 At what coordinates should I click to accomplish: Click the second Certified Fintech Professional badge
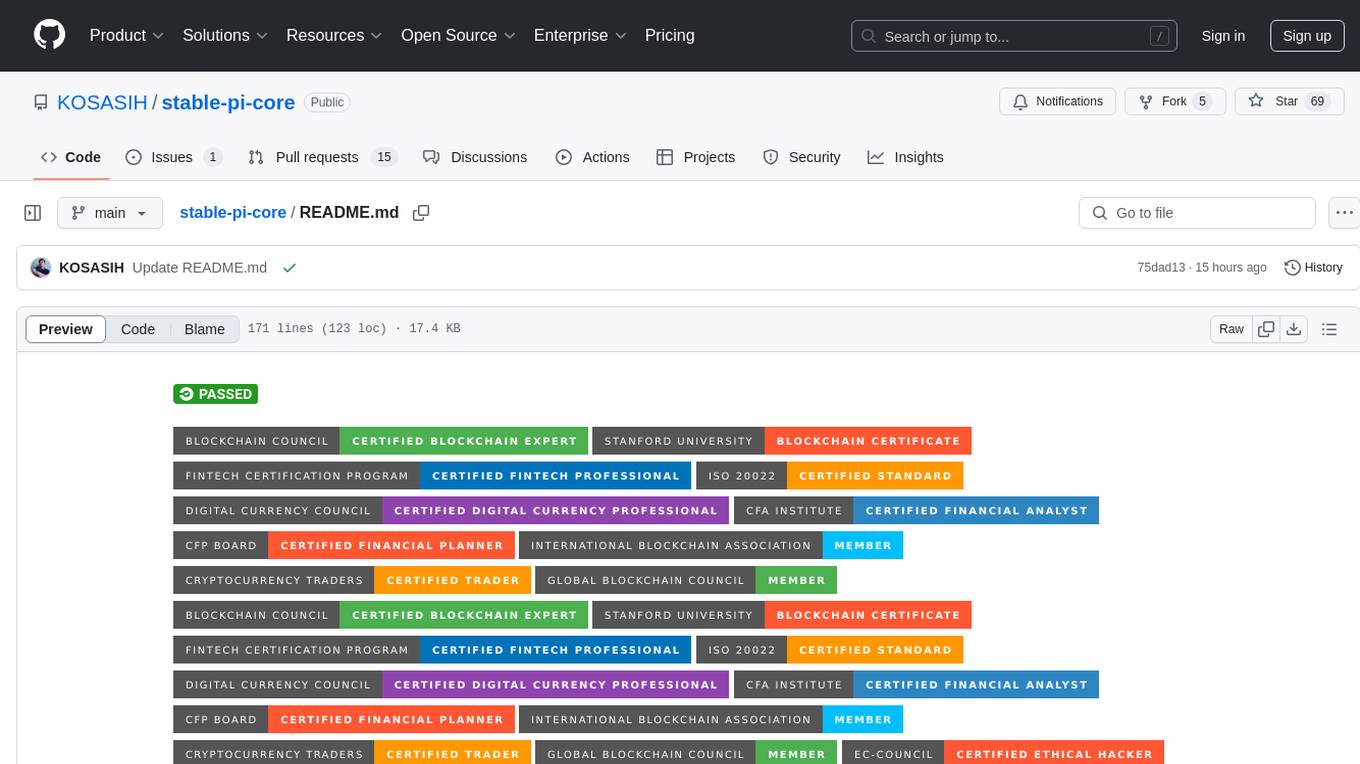tap(432, 650)
